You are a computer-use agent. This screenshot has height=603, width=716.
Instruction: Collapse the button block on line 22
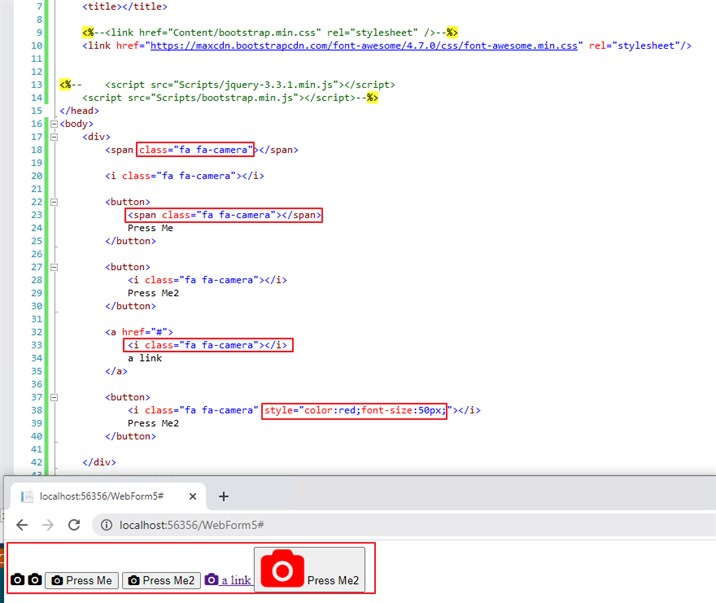pyautogui.click(x=54, y=202)
